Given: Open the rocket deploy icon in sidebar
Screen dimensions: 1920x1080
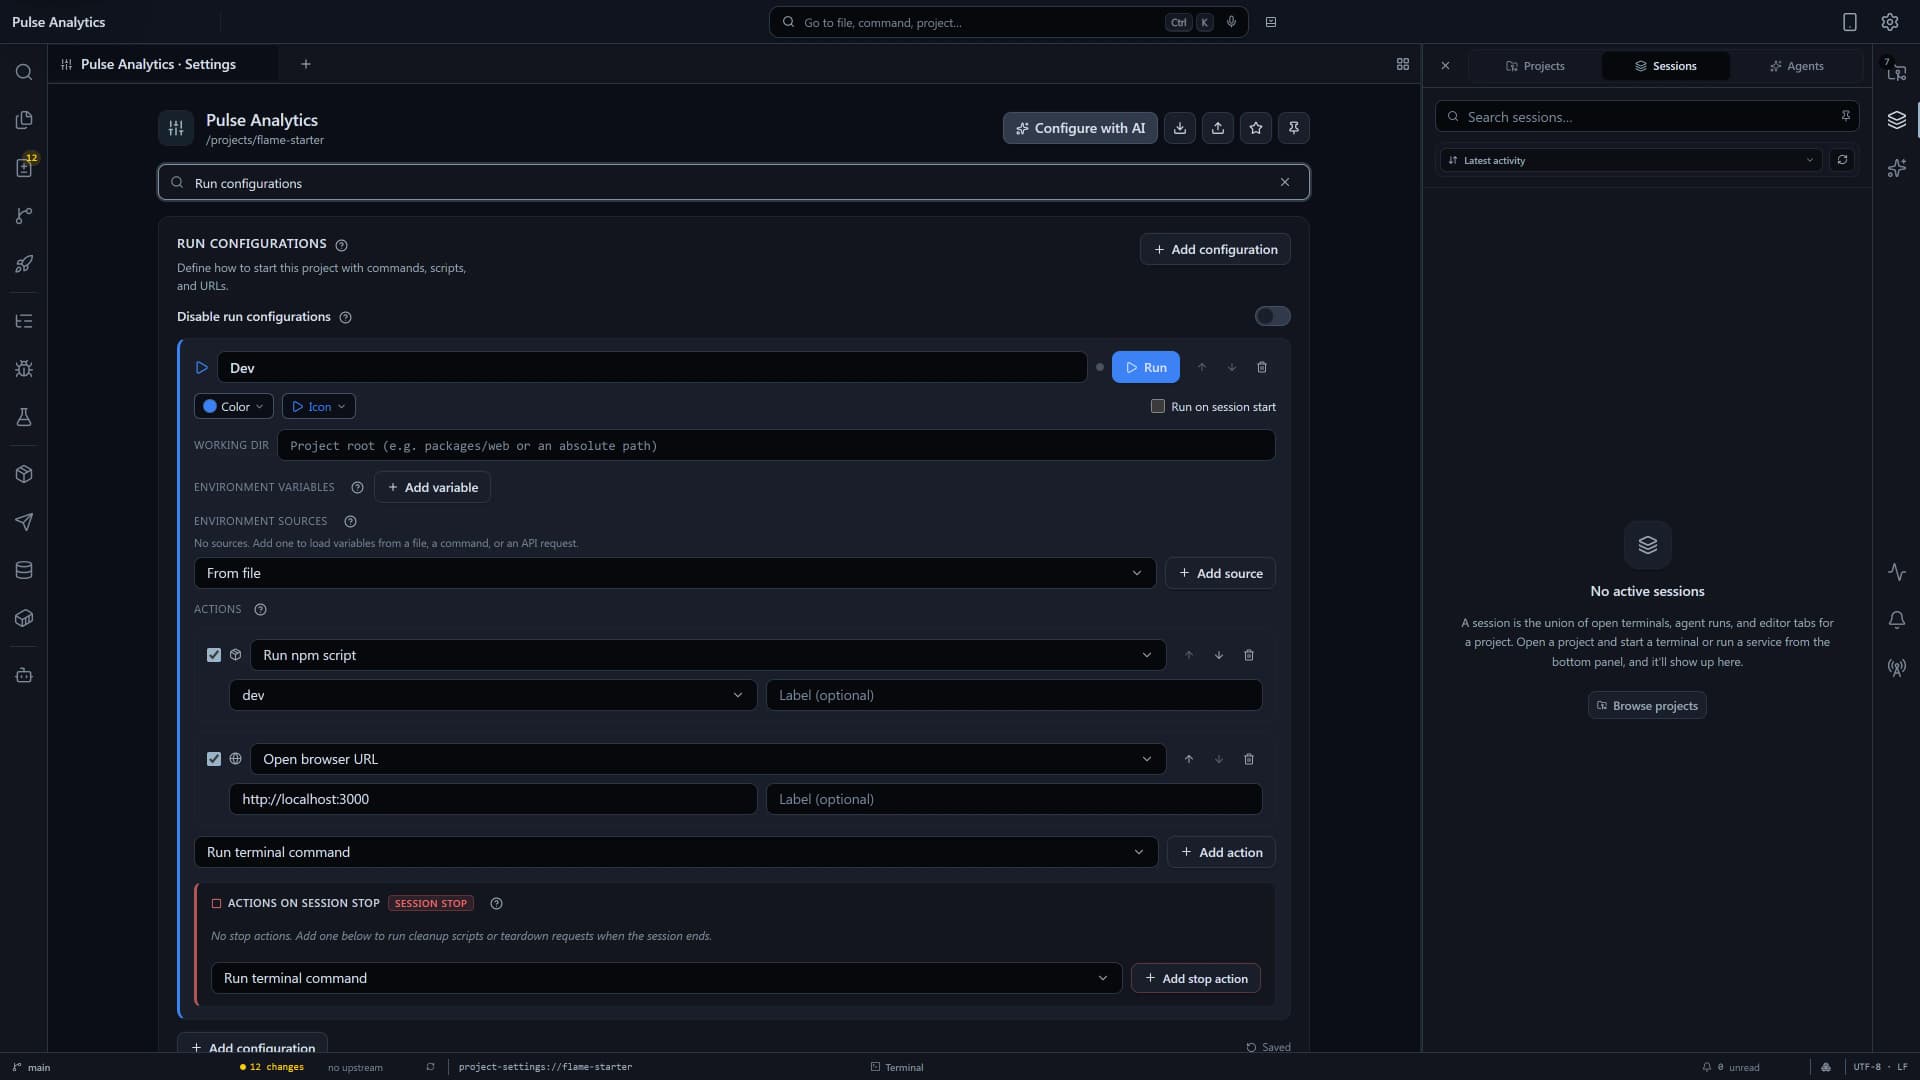Looking at the screenshot, I should 24,264.
